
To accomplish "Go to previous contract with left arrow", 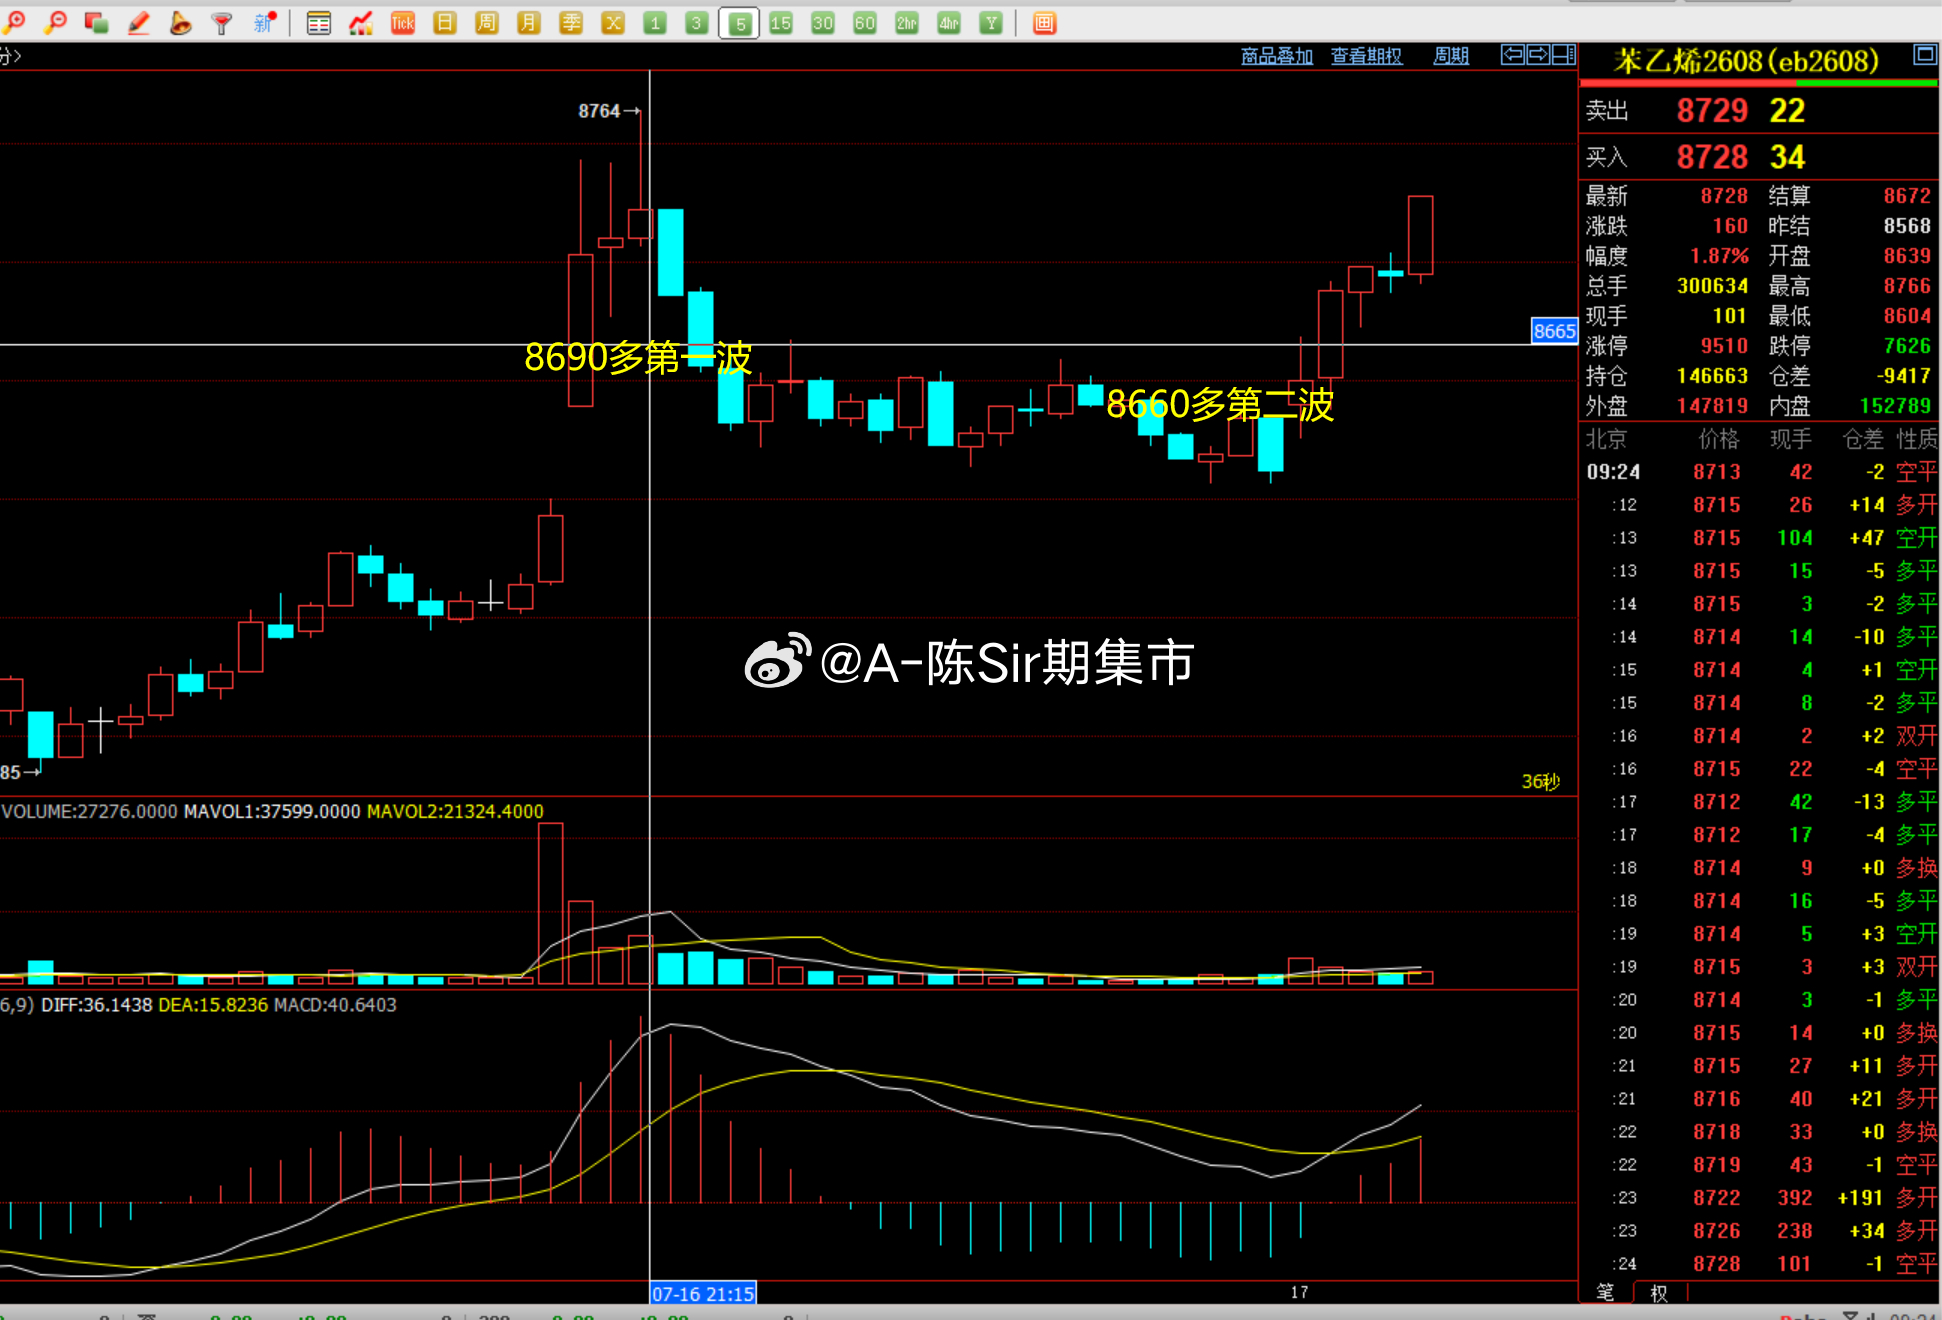I will coord(1513,55).
